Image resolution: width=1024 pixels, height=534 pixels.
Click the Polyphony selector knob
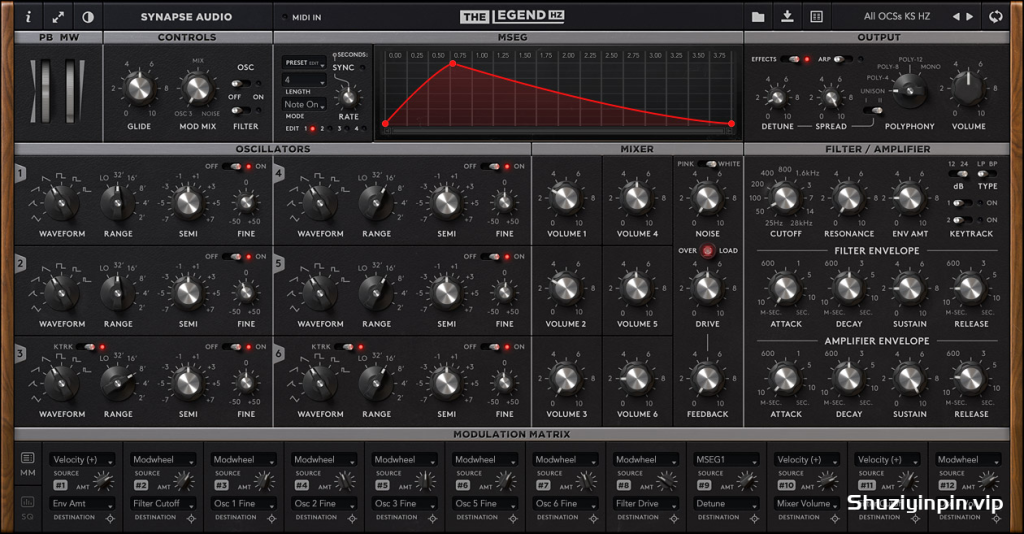click(909, 91)
